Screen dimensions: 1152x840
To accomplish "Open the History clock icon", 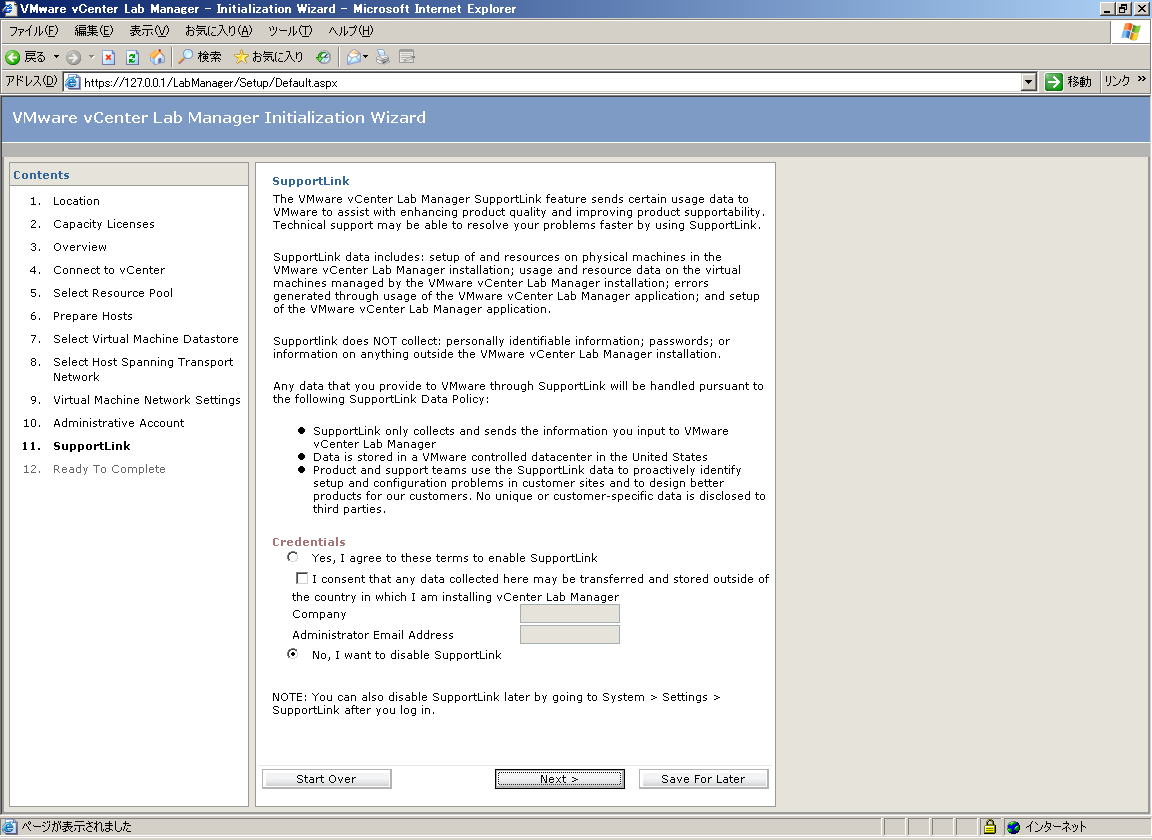I will point(323,57).
